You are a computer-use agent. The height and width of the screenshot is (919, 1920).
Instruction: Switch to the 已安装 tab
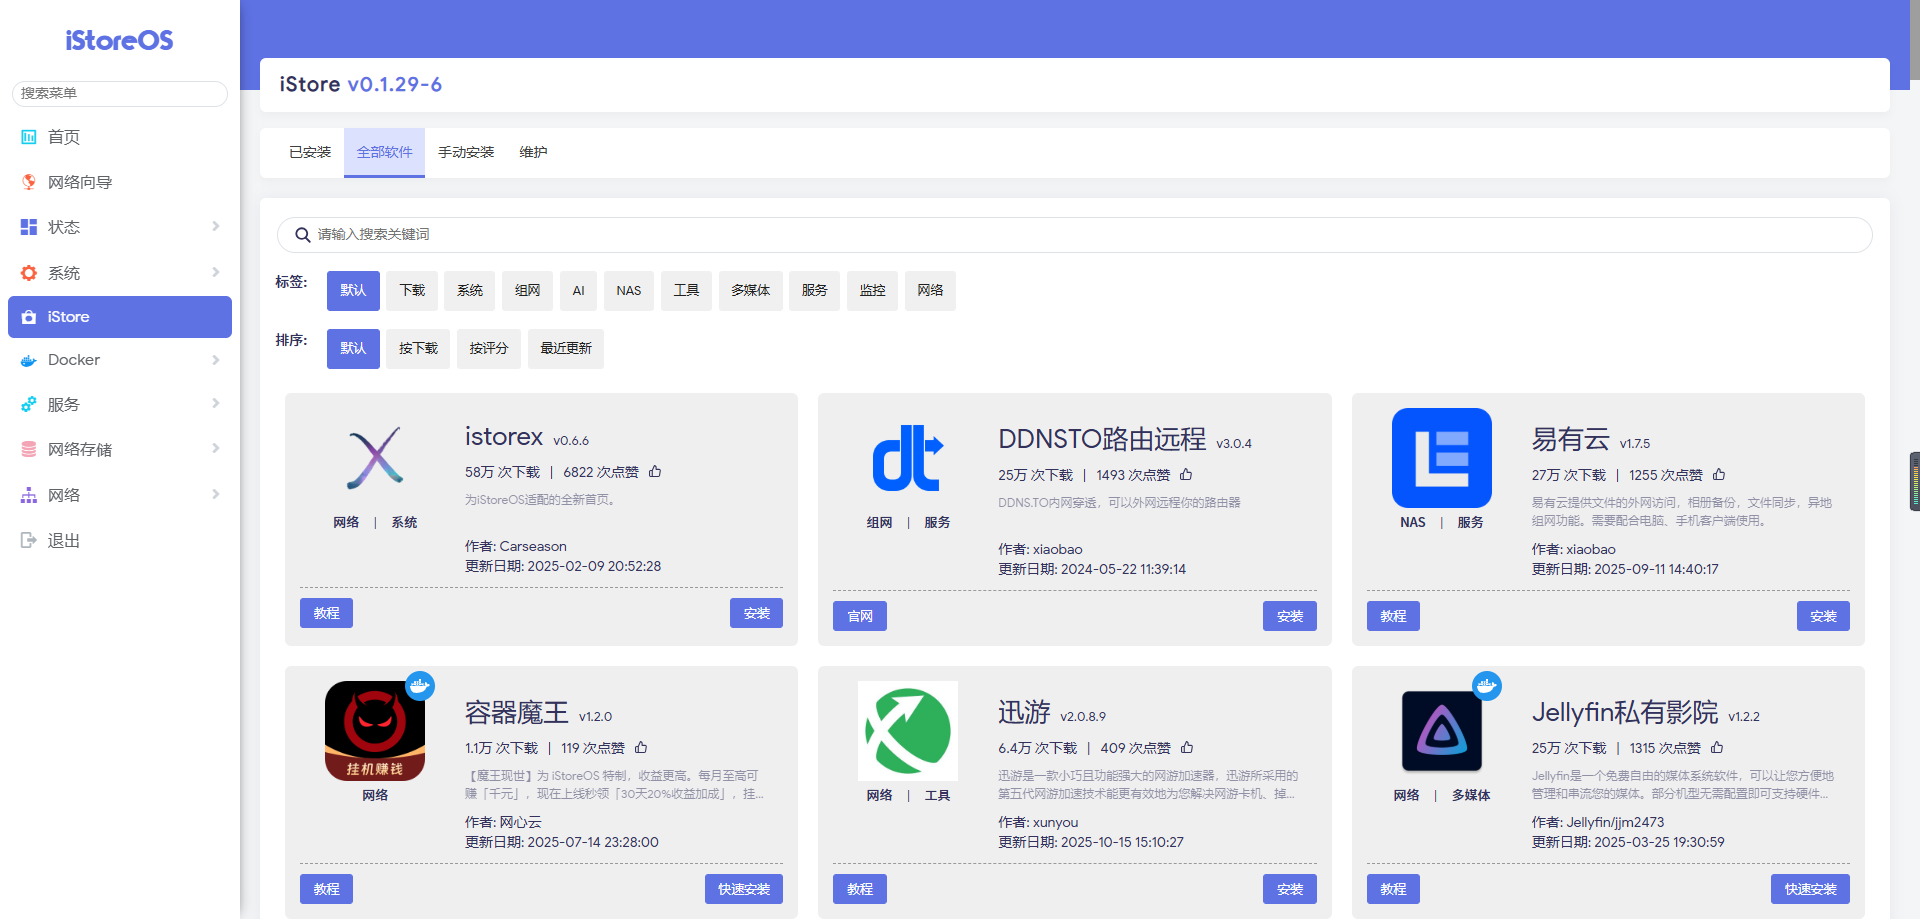[x=310, y=153]
